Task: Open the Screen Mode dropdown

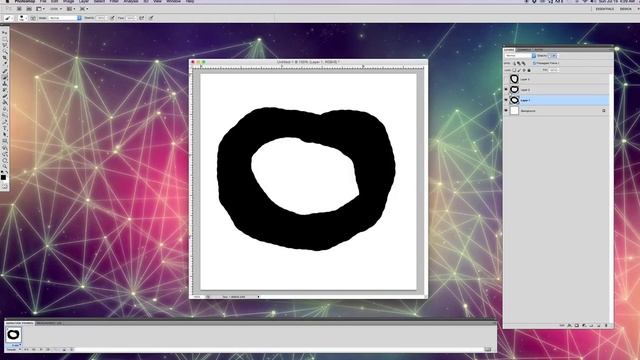Action: click(84, 9)
